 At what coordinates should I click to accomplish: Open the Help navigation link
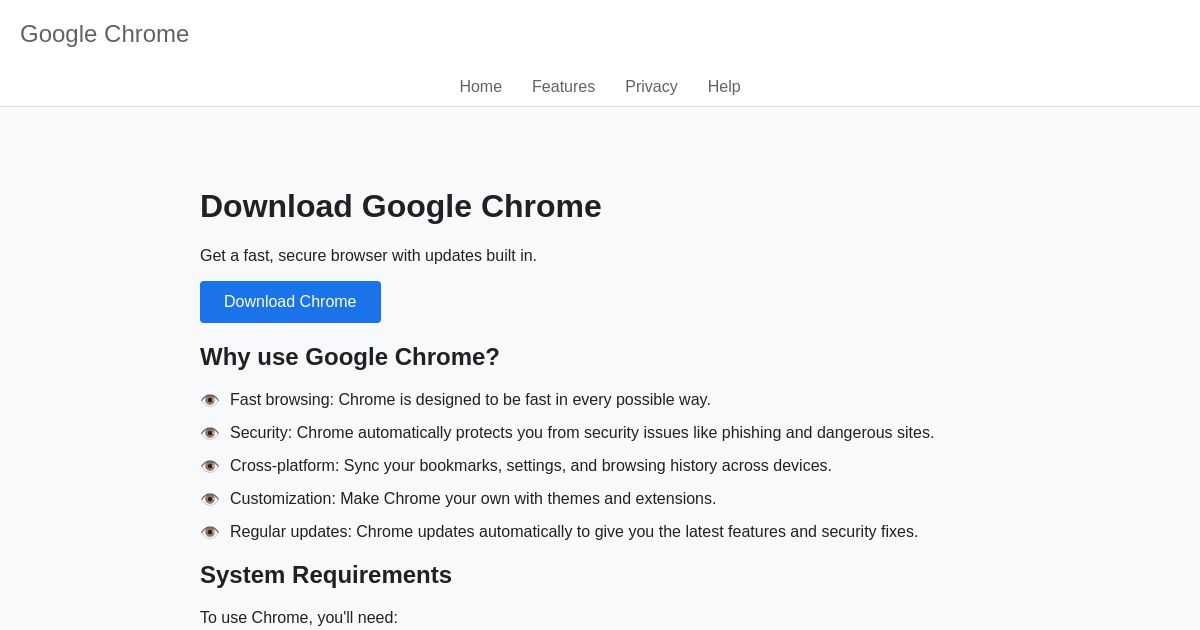(x=724, y=87)
